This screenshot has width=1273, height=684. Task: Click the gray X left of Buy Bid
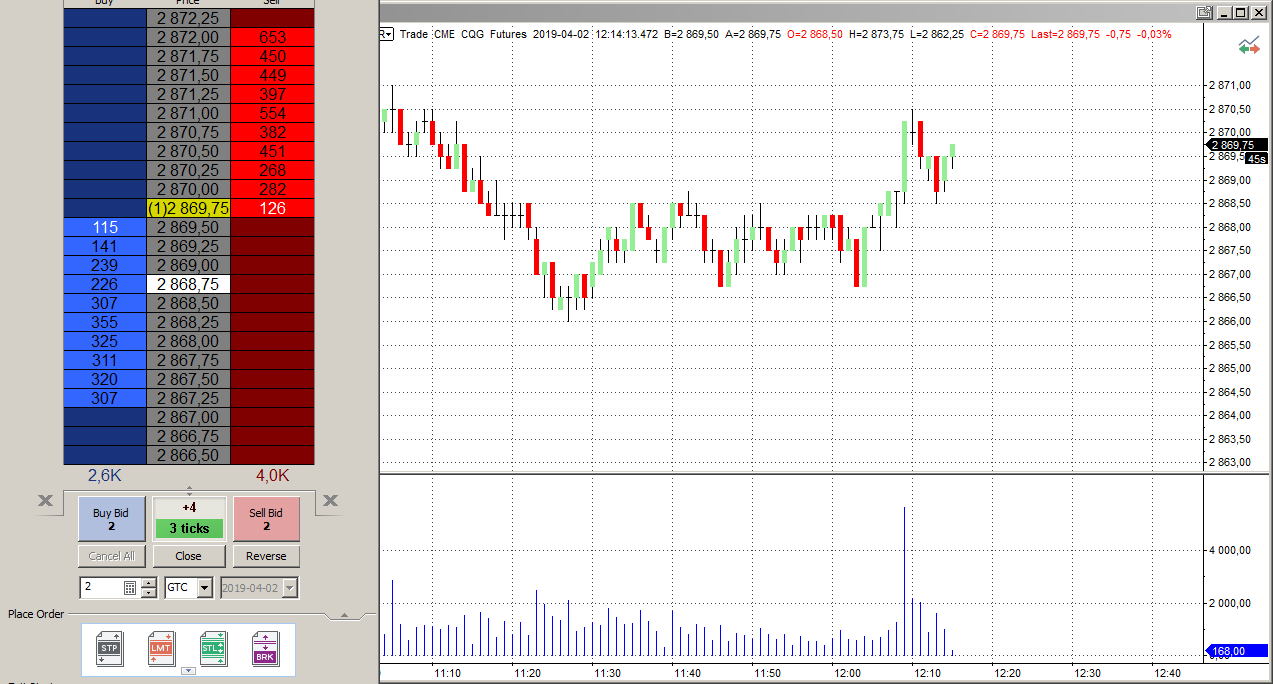tap(45, 501)
